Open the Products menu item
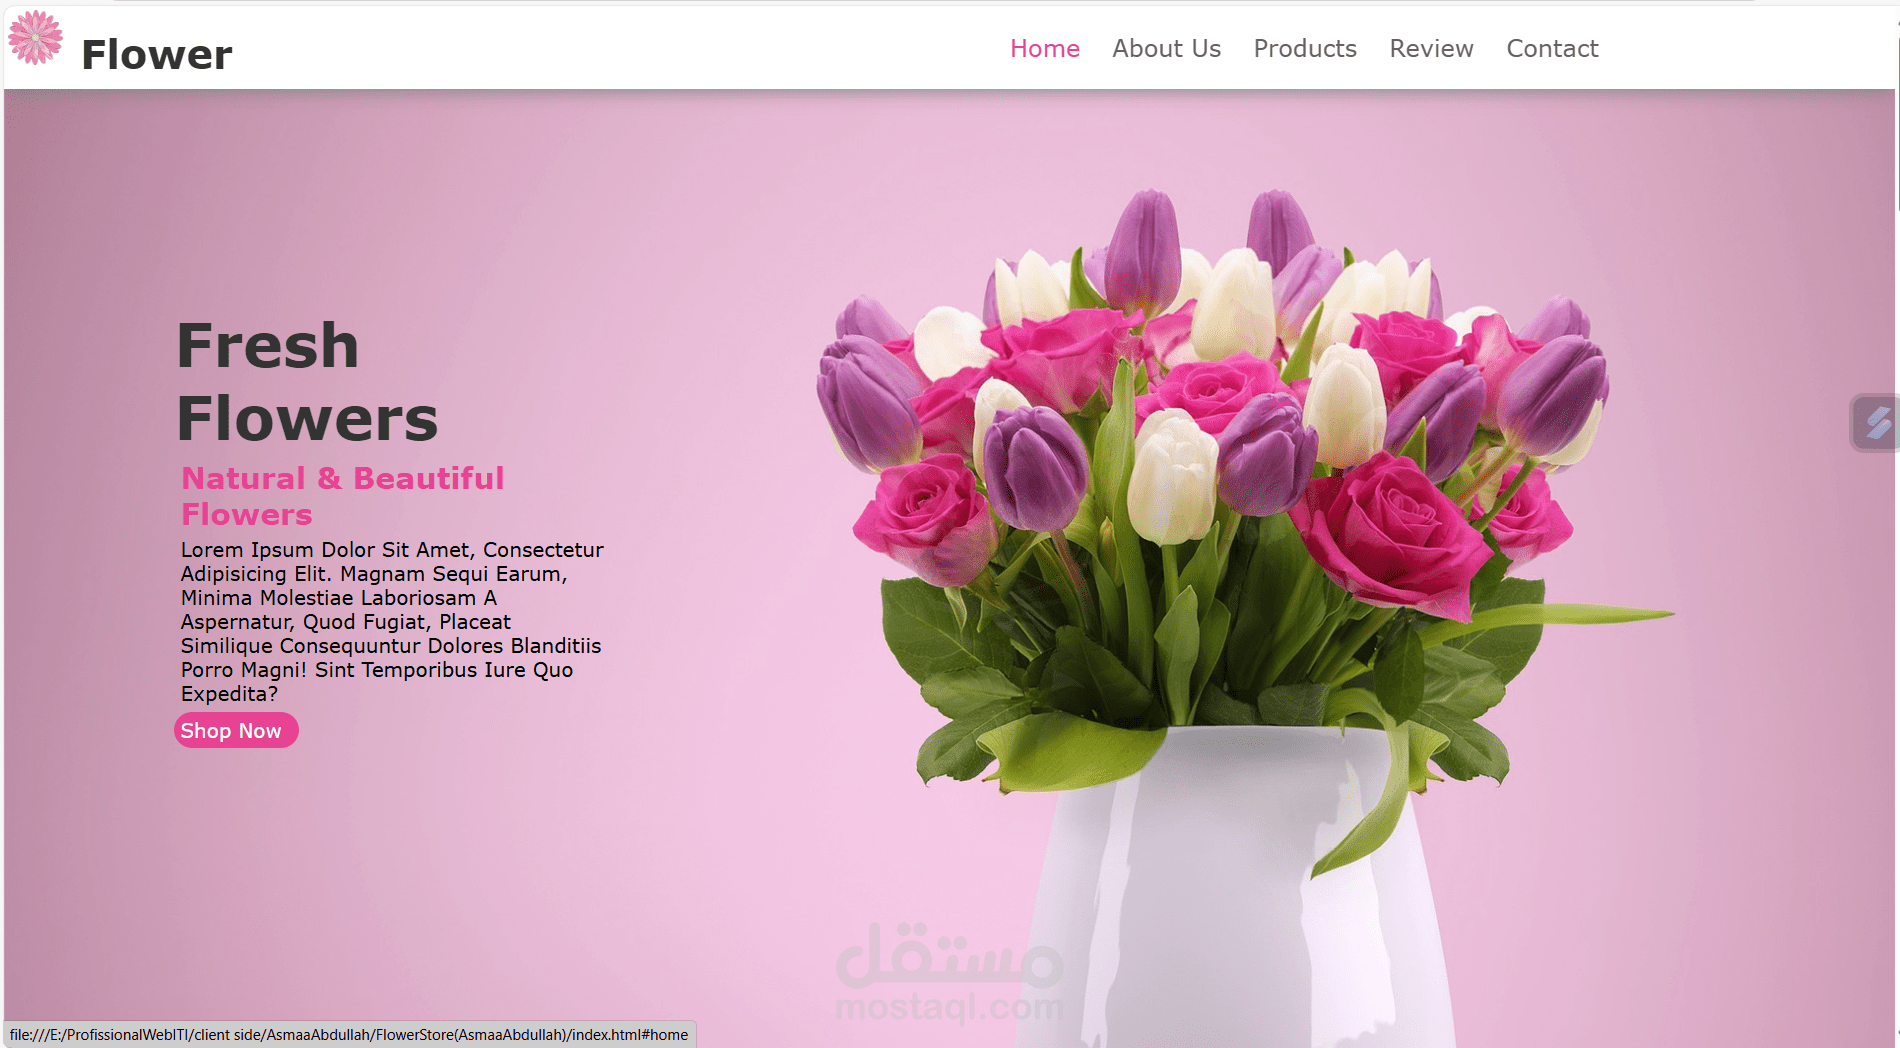Image resolution: width=1900 pixels, height=1048 pixels. point(1304,48)
